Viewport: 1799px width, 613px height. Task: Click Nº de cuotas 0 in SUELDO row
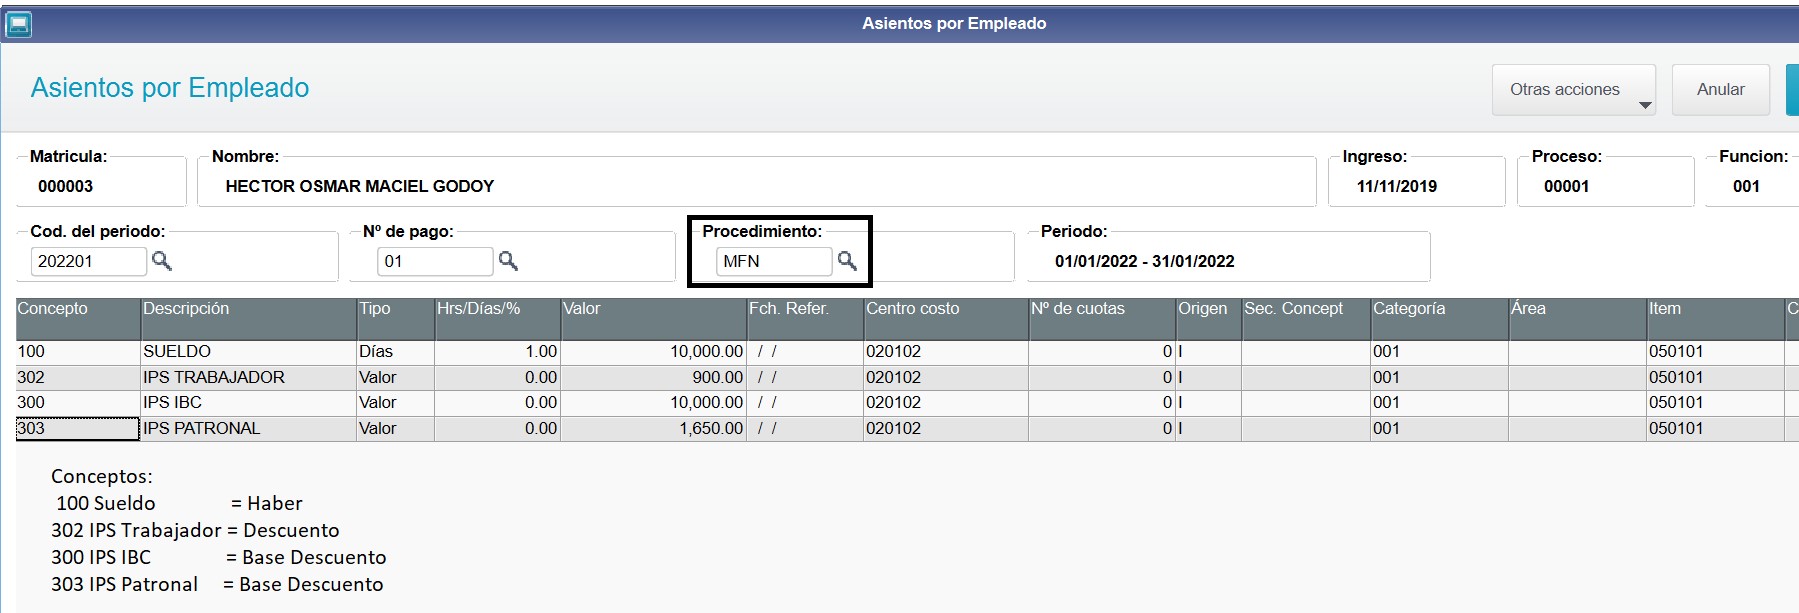[1103, 352]
